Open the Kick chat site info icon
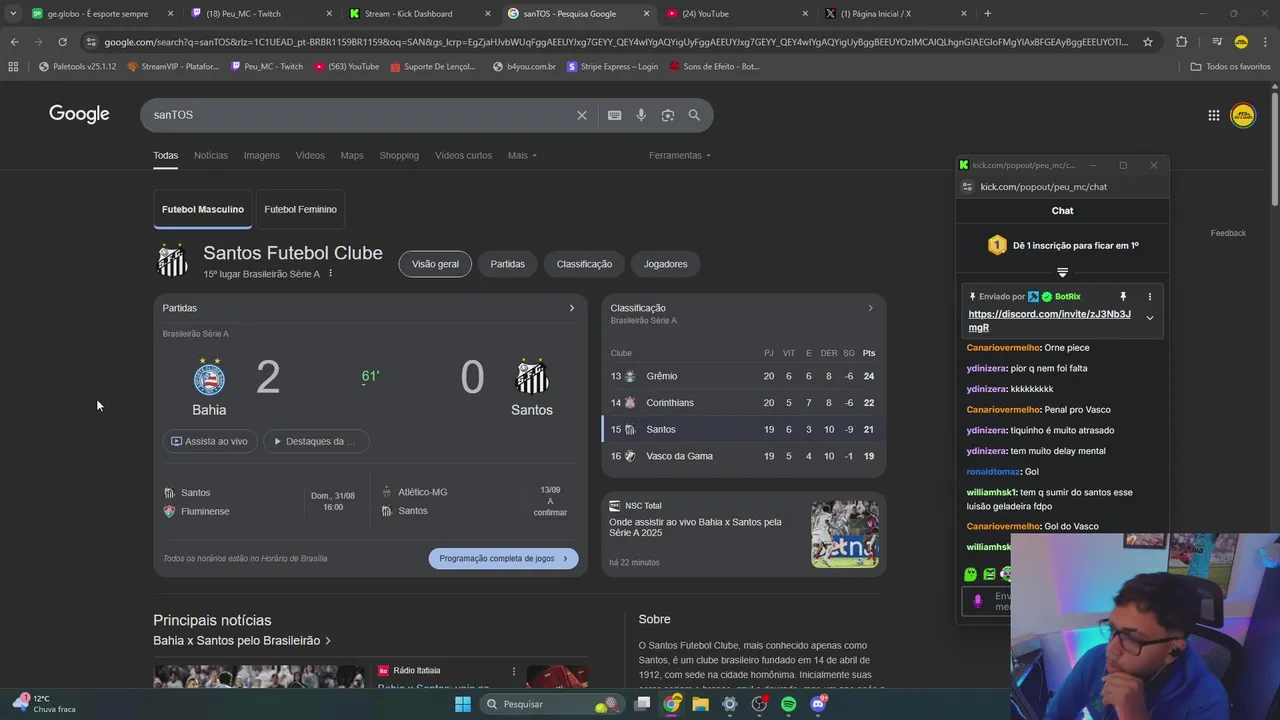The image size is (1280, 720). (x=966, y=187)
